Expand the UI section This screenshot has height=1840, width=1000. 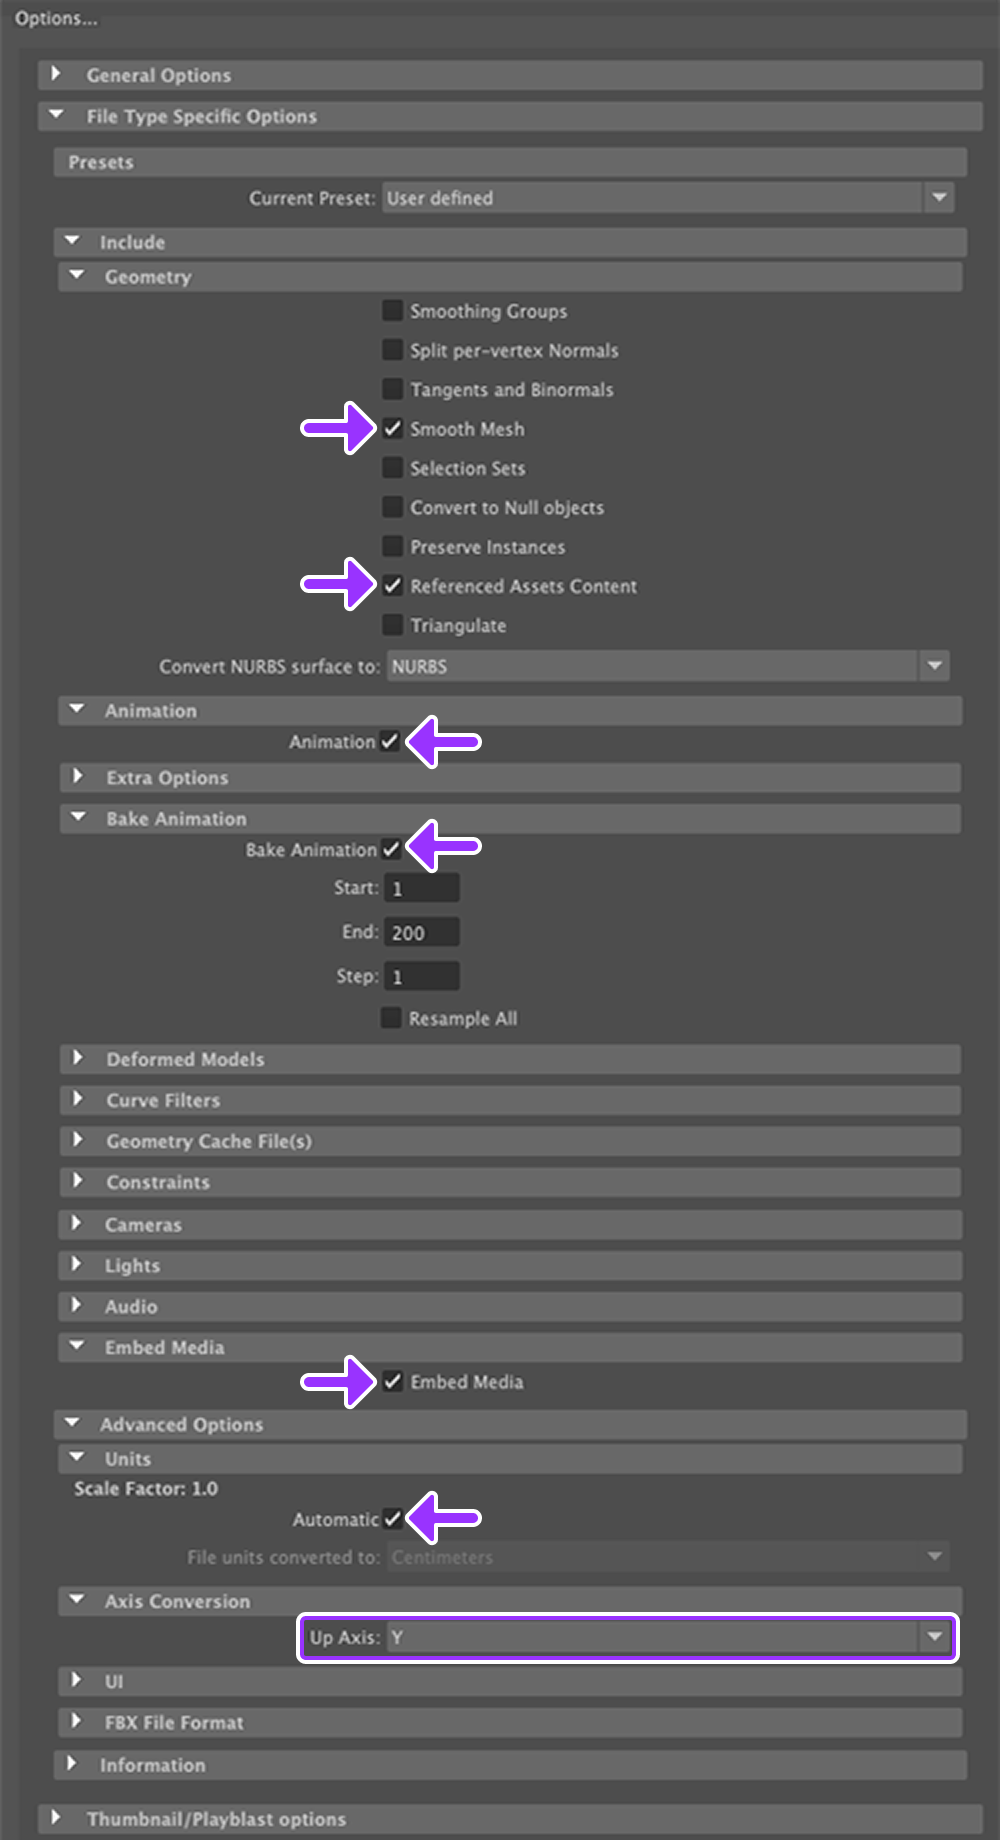click(x=510, y=1682)
